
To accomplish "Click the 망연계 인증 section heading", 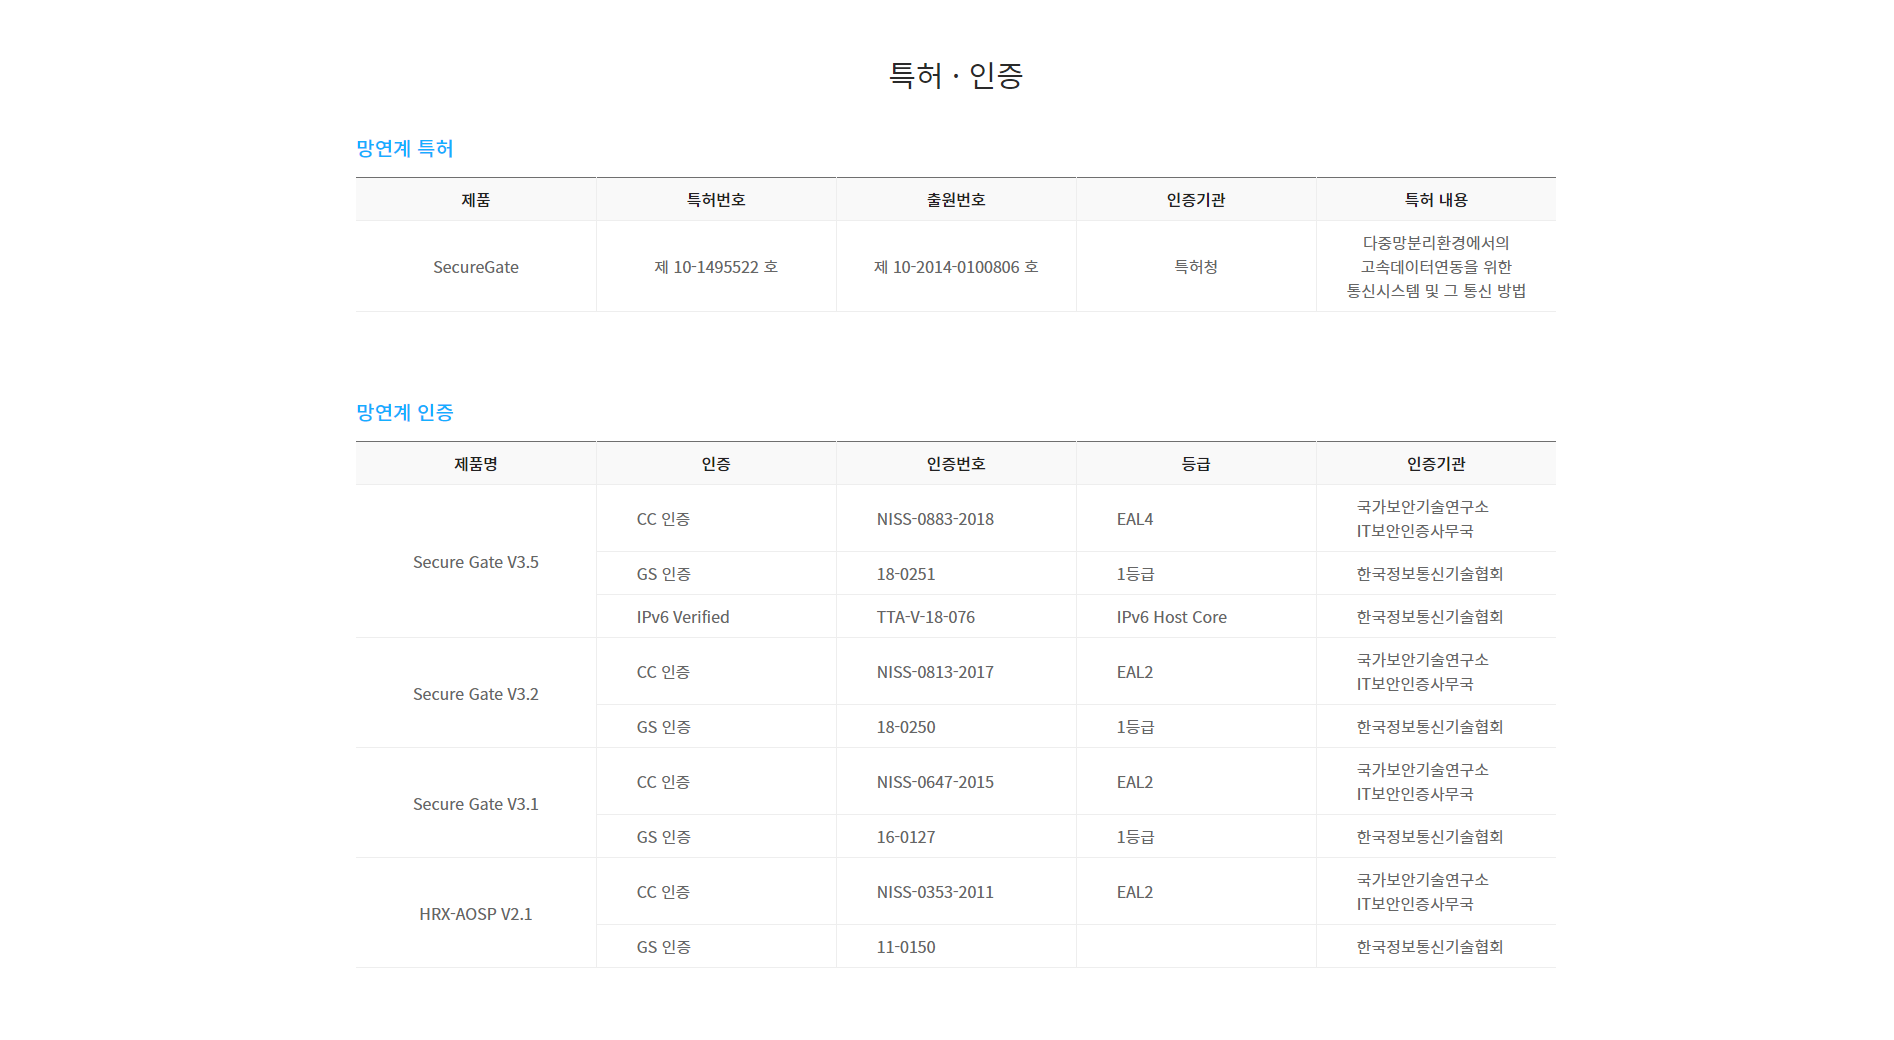I will pyautogui.click(x=405, y=412).
